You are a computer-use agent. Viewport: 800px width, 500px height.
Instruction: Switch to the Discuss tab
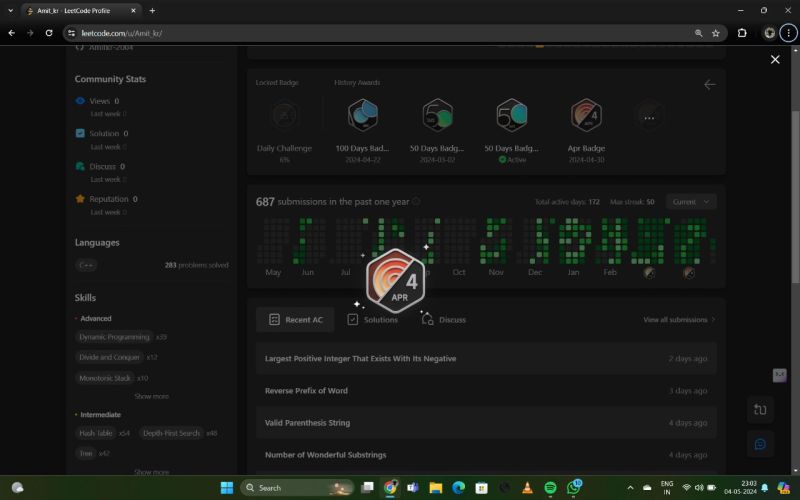443,320
